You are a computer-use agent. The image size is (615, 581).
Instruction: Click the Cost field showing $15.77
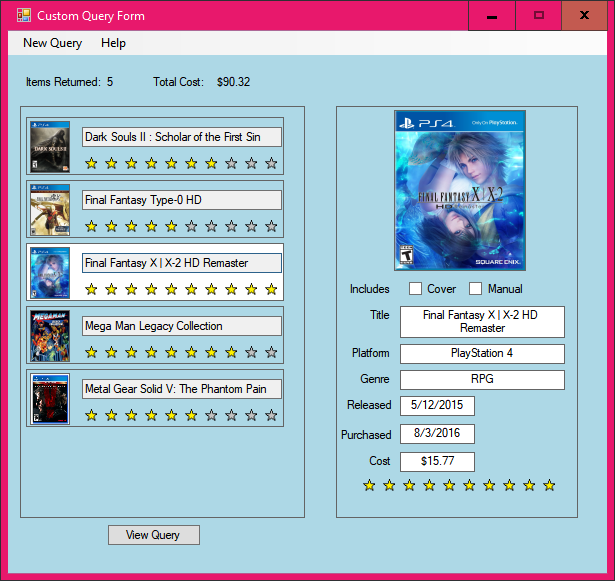coord(437,462)
